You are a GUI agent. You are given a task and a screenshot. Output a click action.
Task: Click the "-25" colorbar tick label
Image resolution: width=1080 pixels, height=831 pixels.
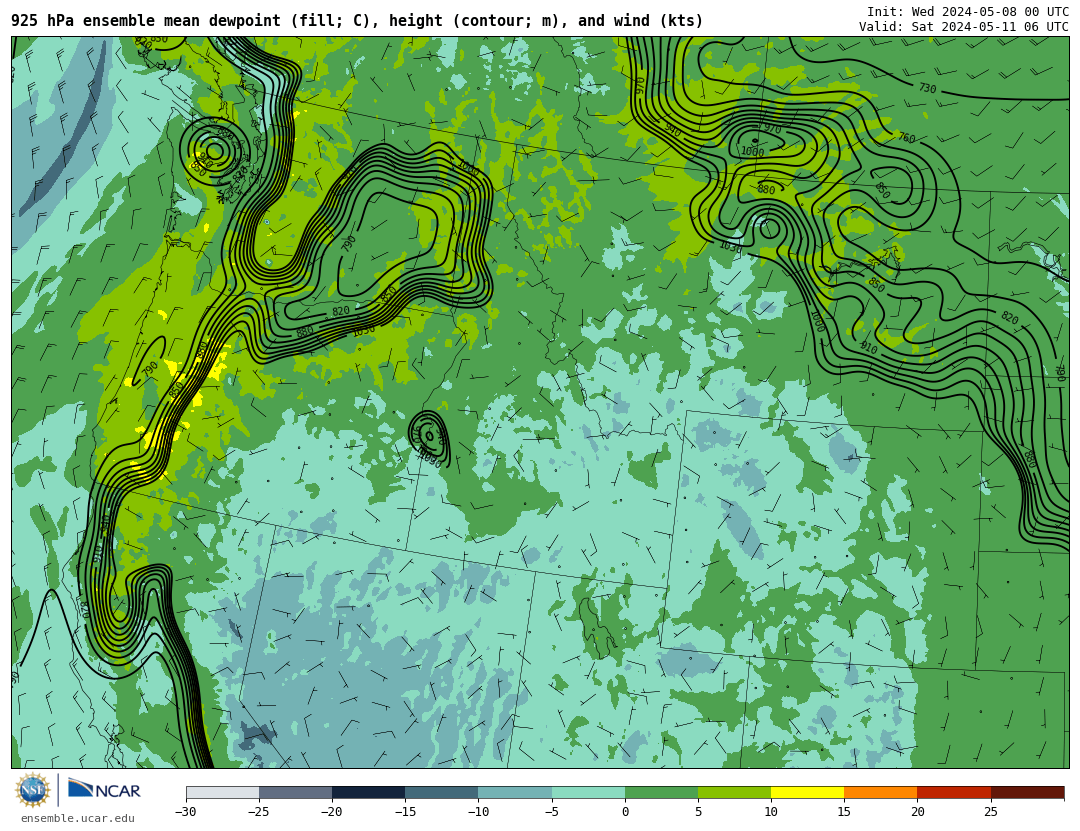[x=258, y=812]
